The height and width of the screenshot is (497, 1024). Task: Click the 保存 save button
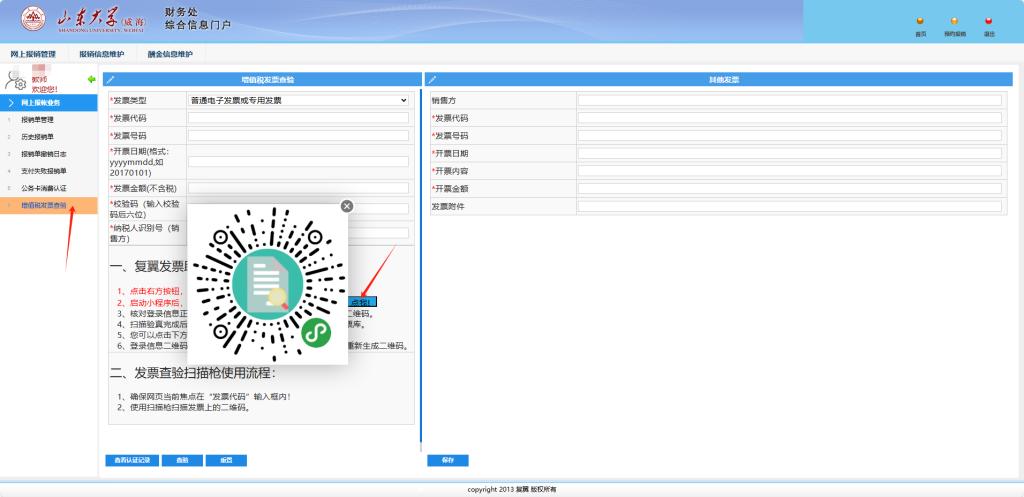point(447,460)
